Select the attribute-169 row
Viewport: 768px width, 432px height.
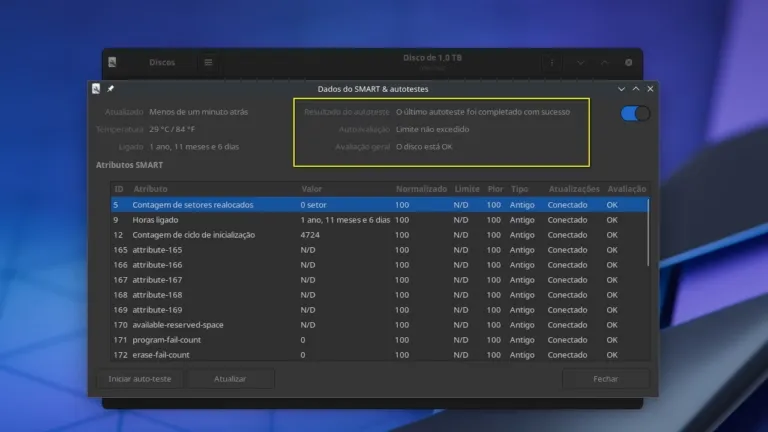(x=379, y=310)
